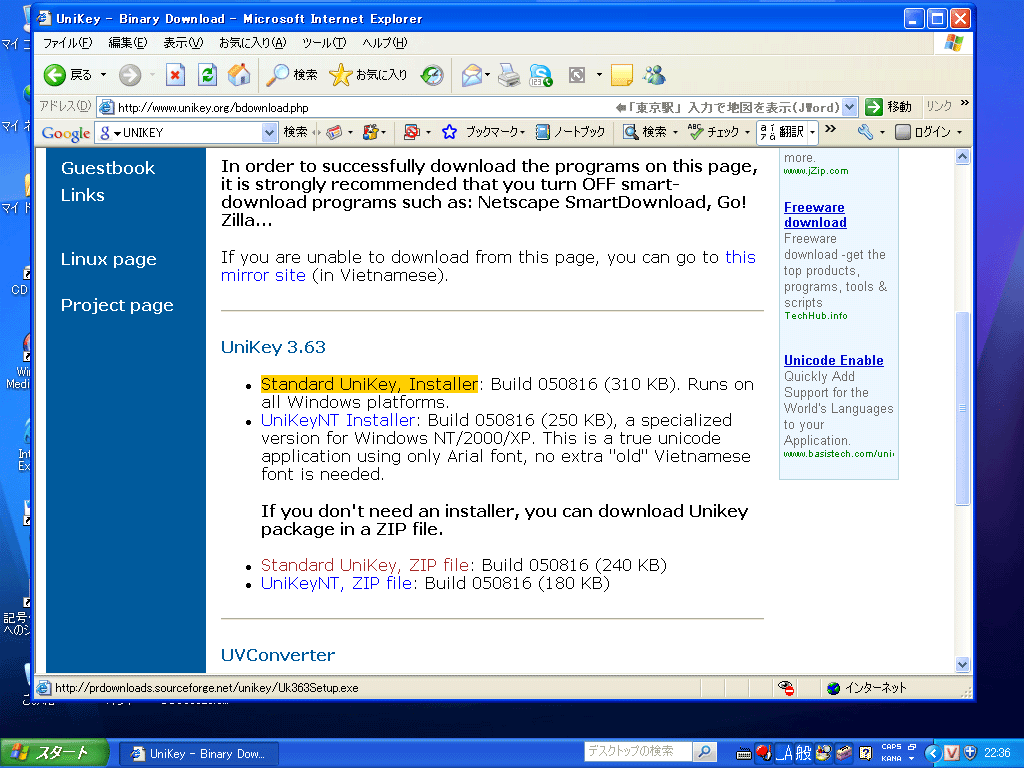Toggle the CAPS indicator on language bar
The width and height of the screenshot is (1024, 768).
coord(891,747)
